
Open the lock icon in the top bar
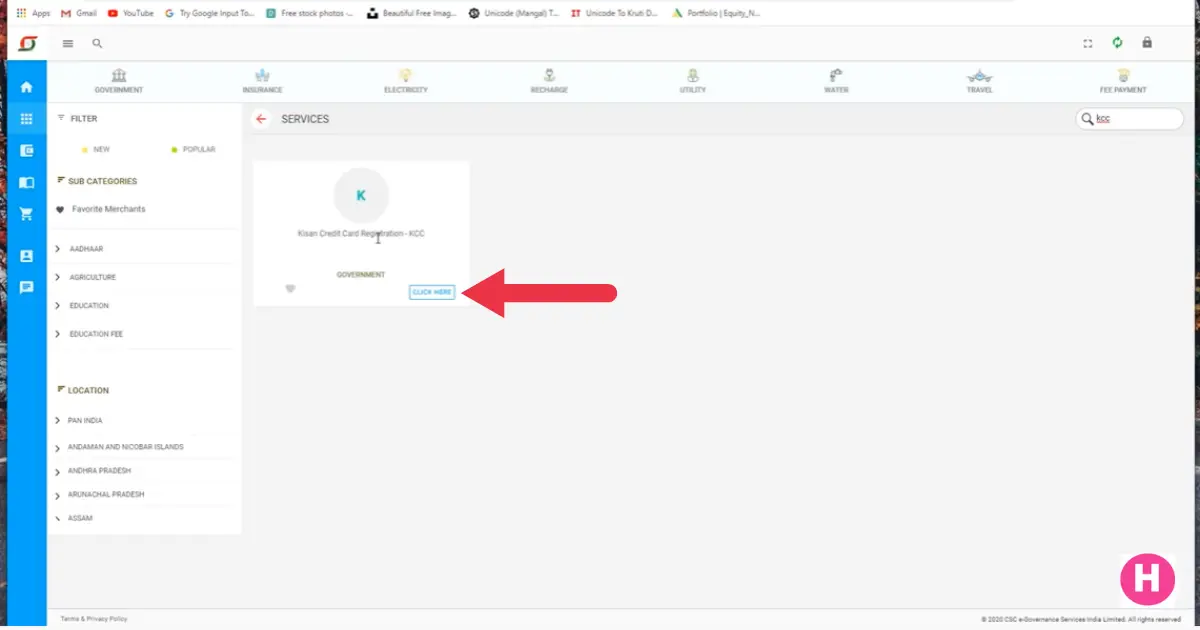[1147, 43]
